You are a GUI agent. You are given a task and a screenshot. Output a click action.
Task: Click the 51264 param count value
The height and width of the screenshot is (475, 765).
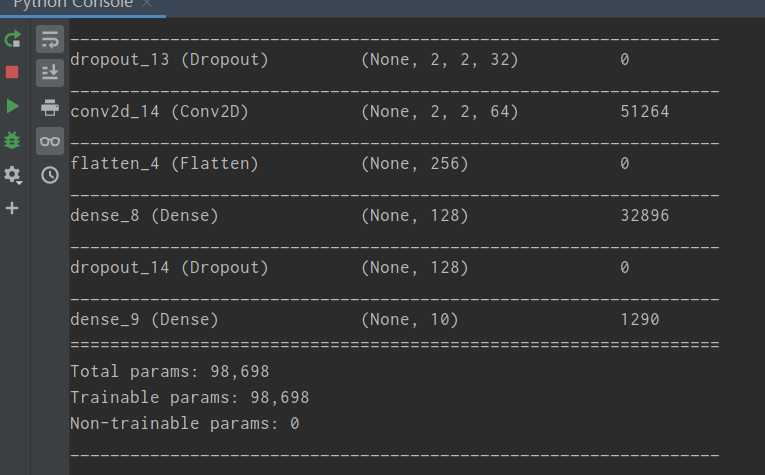(644, 112)
